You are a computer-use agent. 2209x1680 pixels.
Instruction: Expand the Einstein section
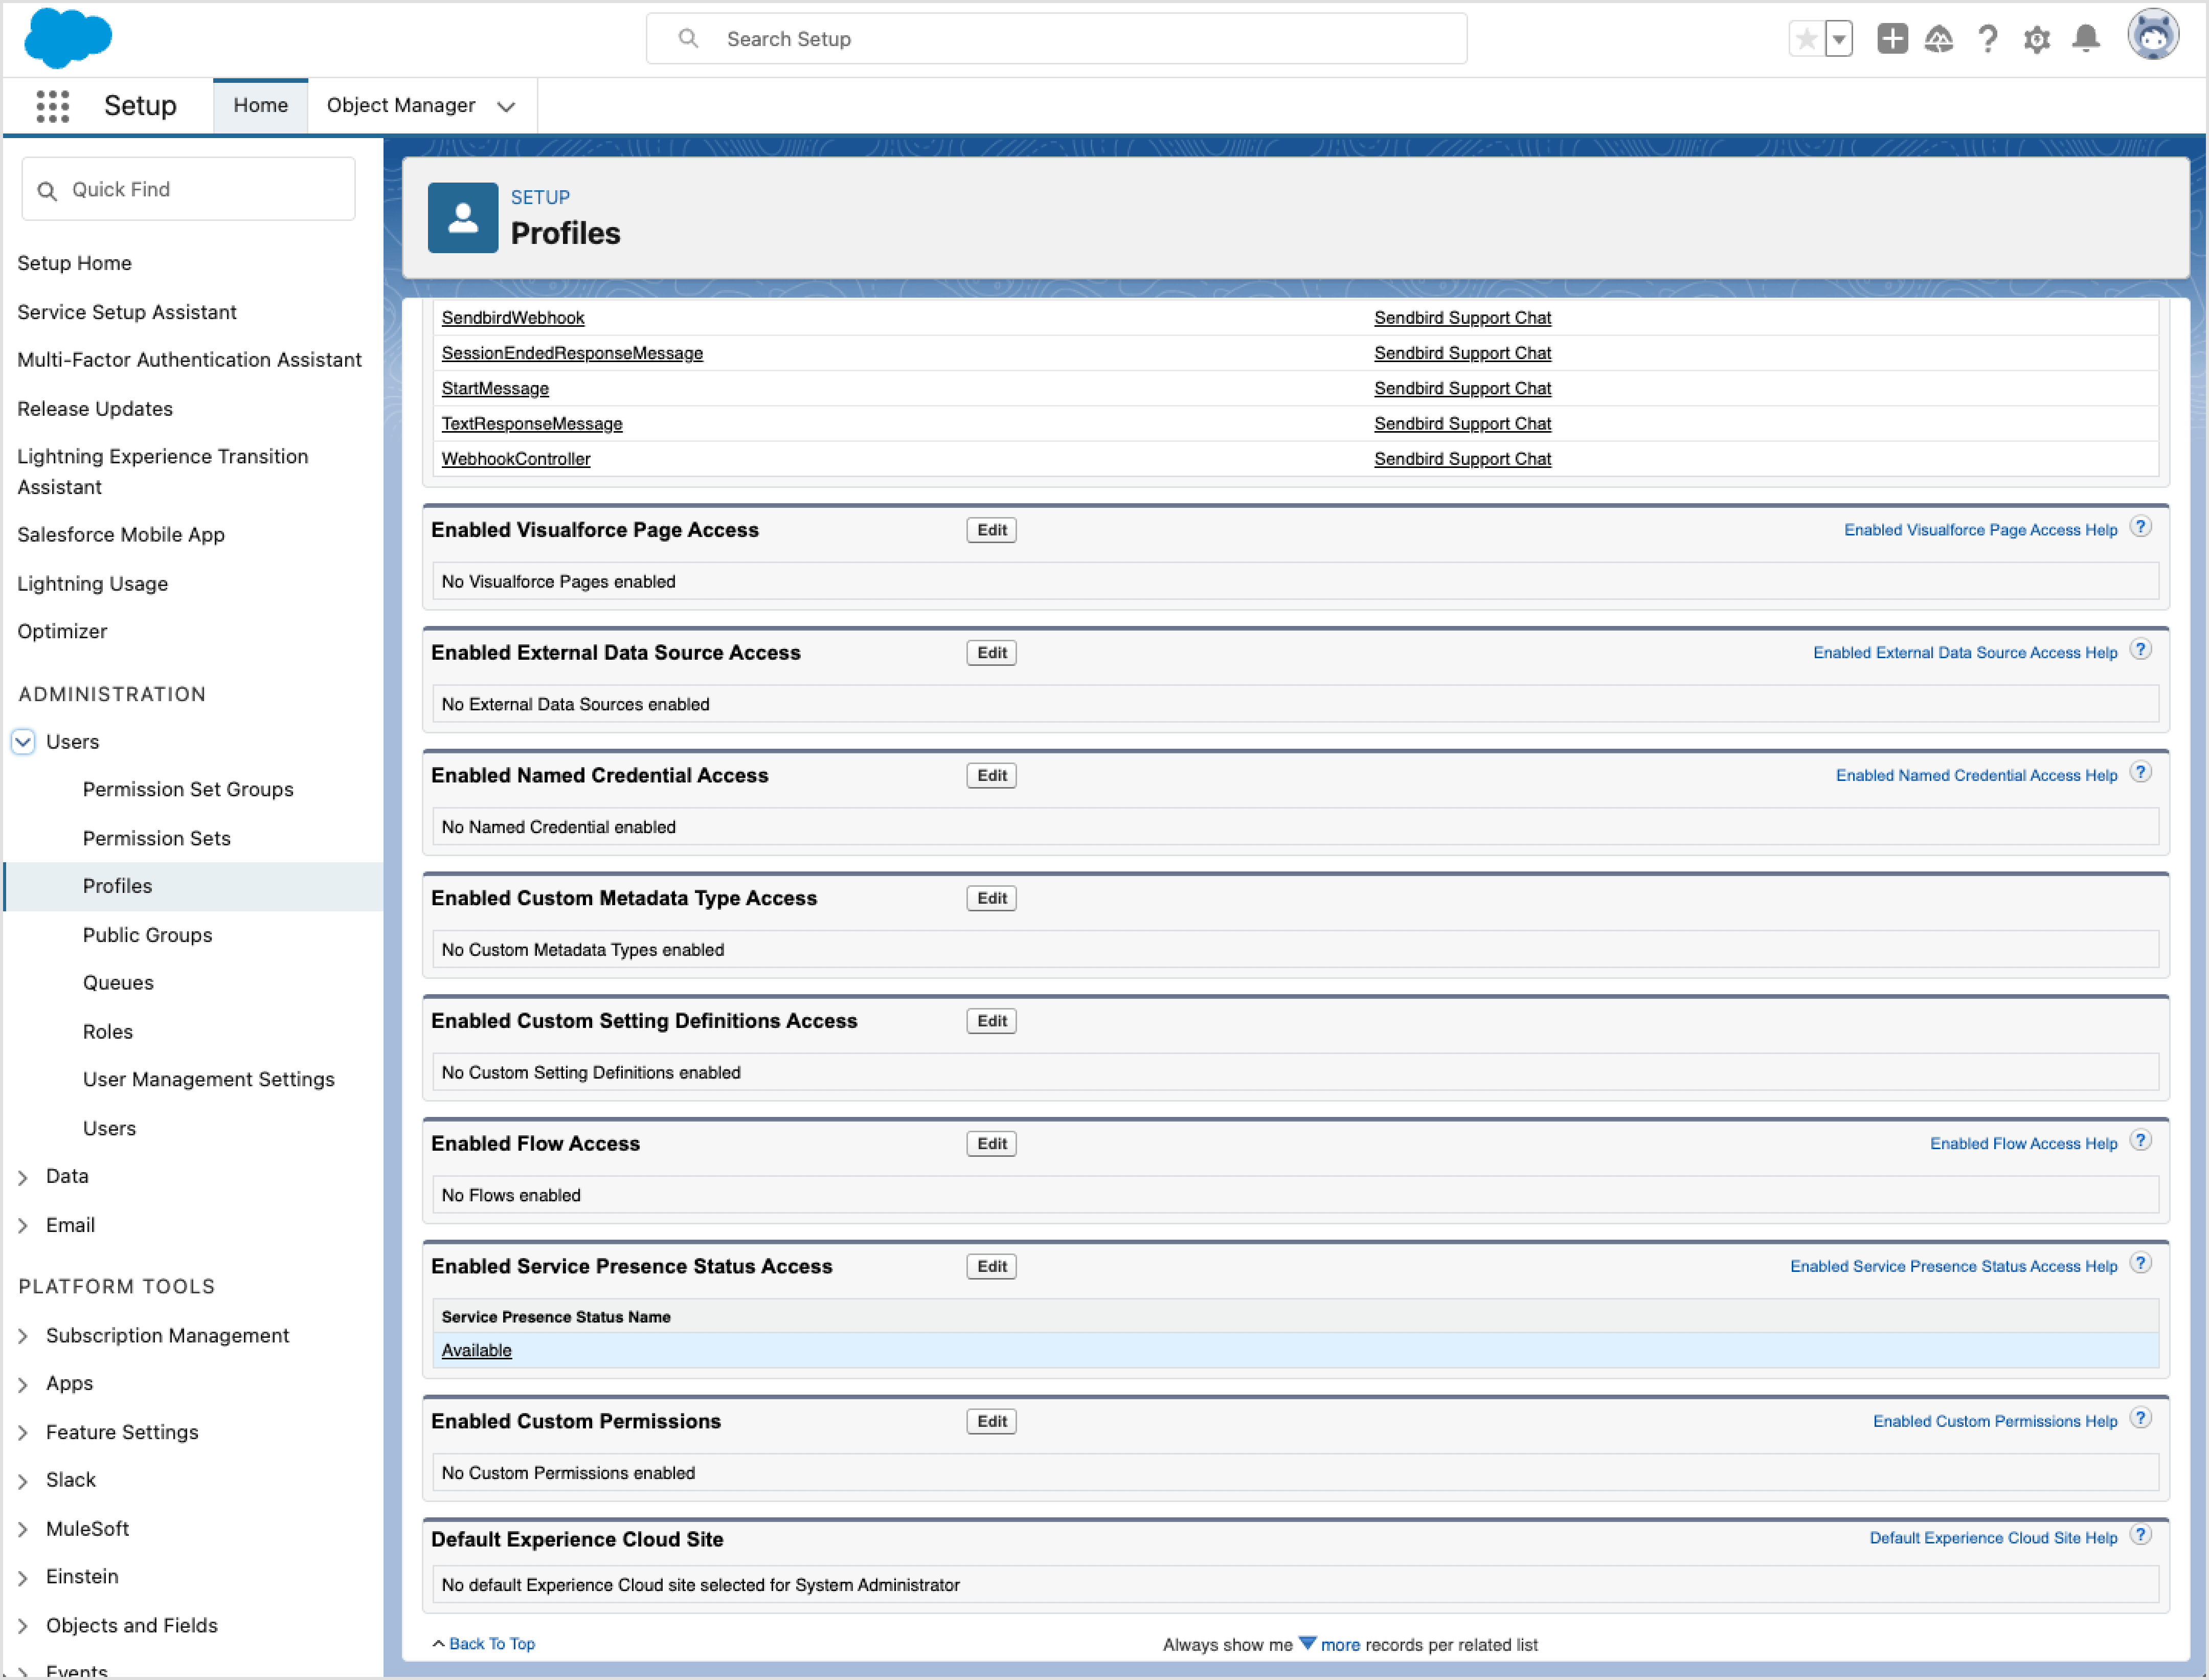pos(24,1576)
